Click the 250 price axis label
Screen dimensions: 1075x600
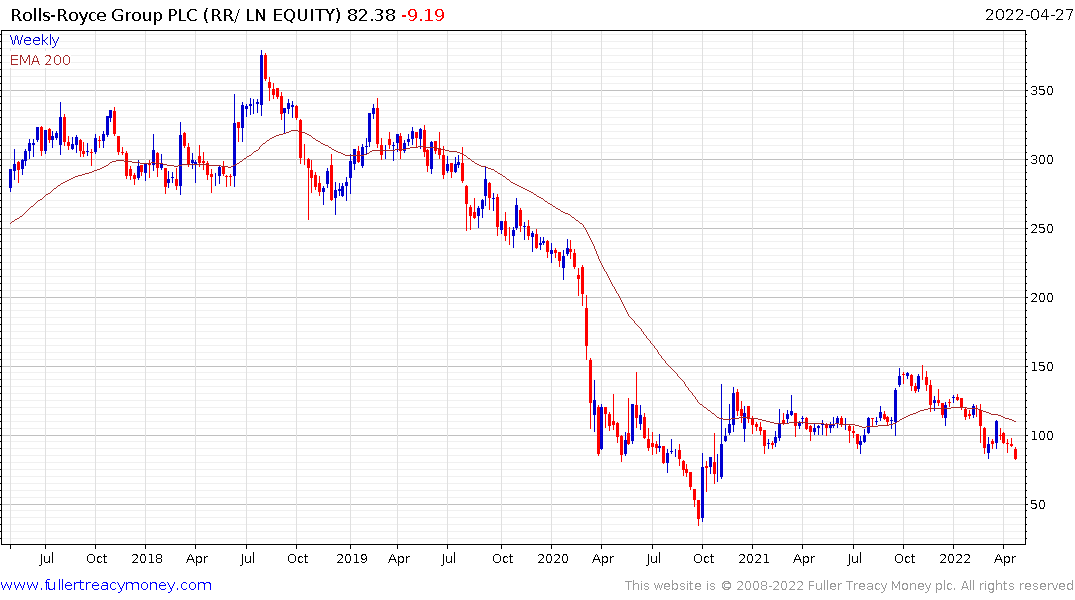pos(1042,228)
